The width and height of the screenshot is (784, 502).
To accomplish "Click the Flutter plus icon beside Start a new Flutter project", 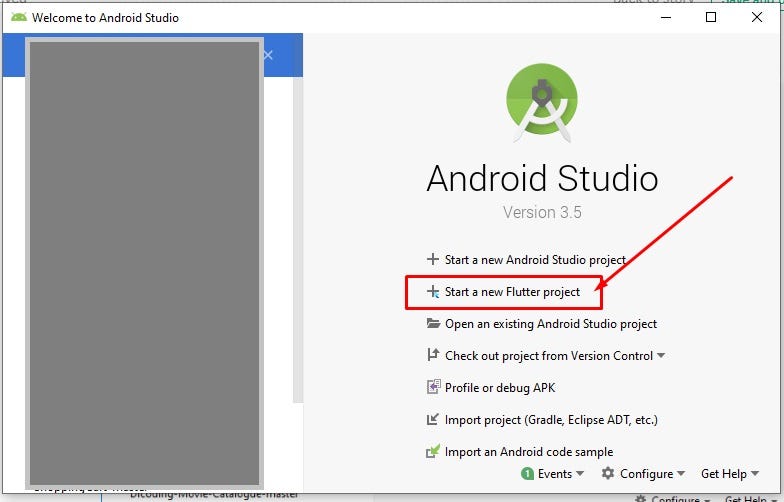I will pos(433,292).
